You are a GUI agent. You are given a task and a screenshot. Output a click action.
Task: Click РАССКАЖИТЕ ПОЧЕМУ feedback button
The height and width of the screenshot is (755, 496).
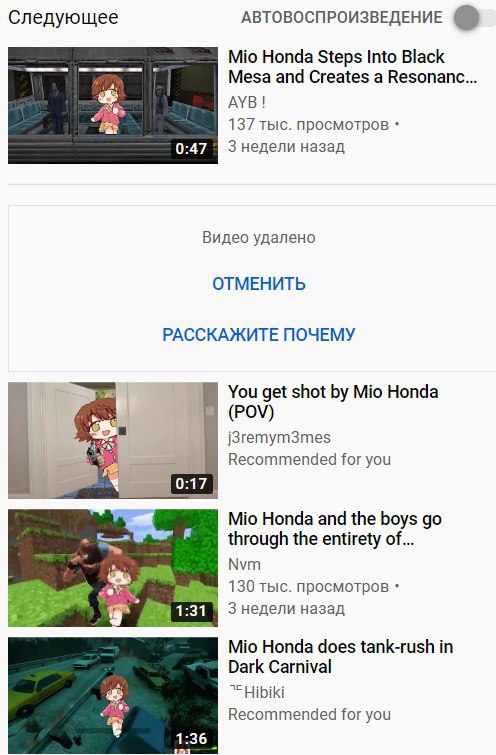click(259, 335)
